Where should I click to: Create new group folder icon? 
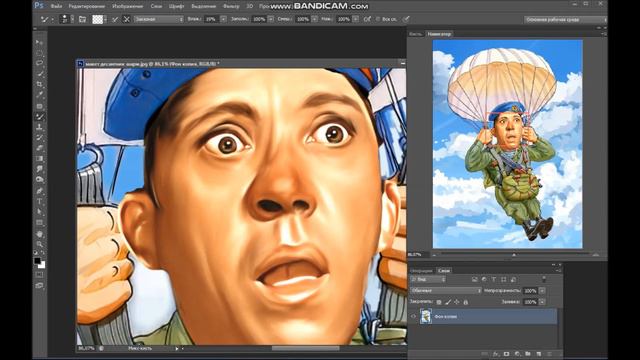click(x=528, y=354)
